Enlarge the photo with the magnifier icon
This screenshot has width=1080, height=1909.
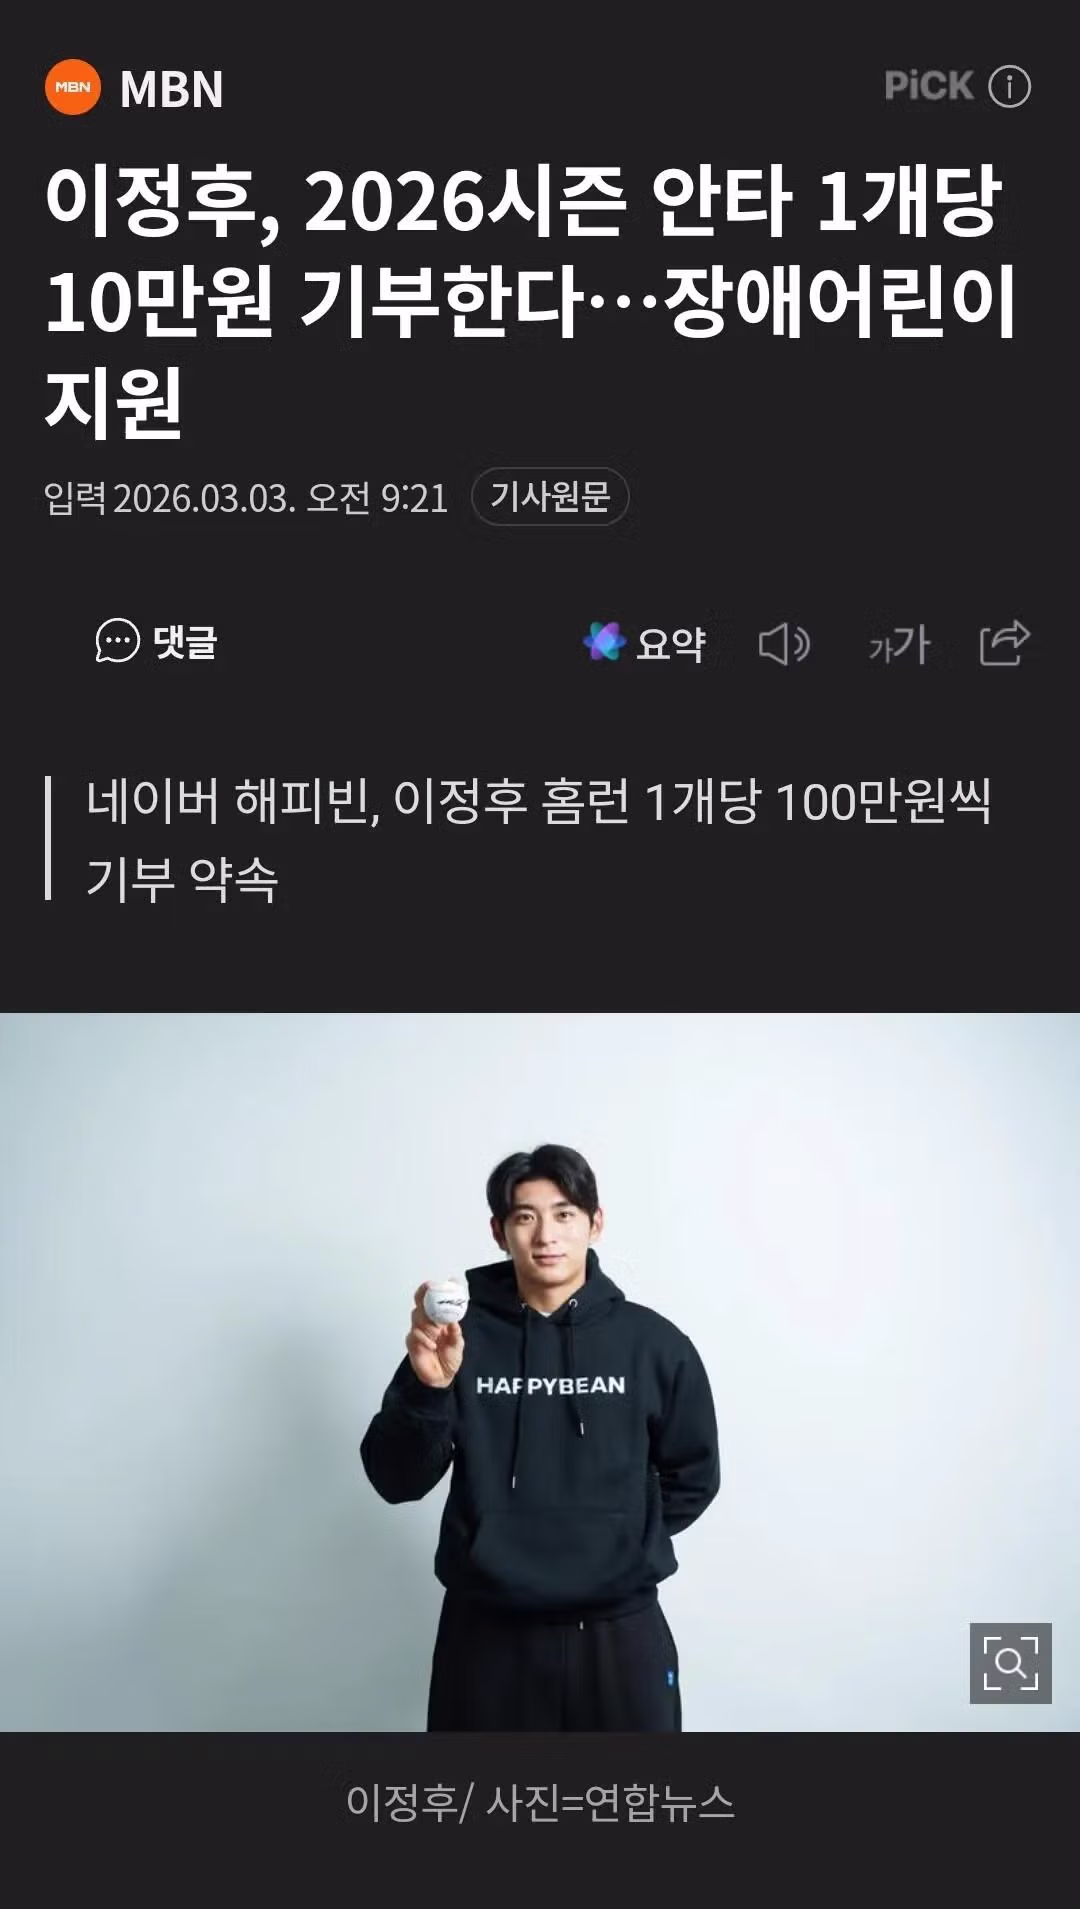tap(1010, 1663)
